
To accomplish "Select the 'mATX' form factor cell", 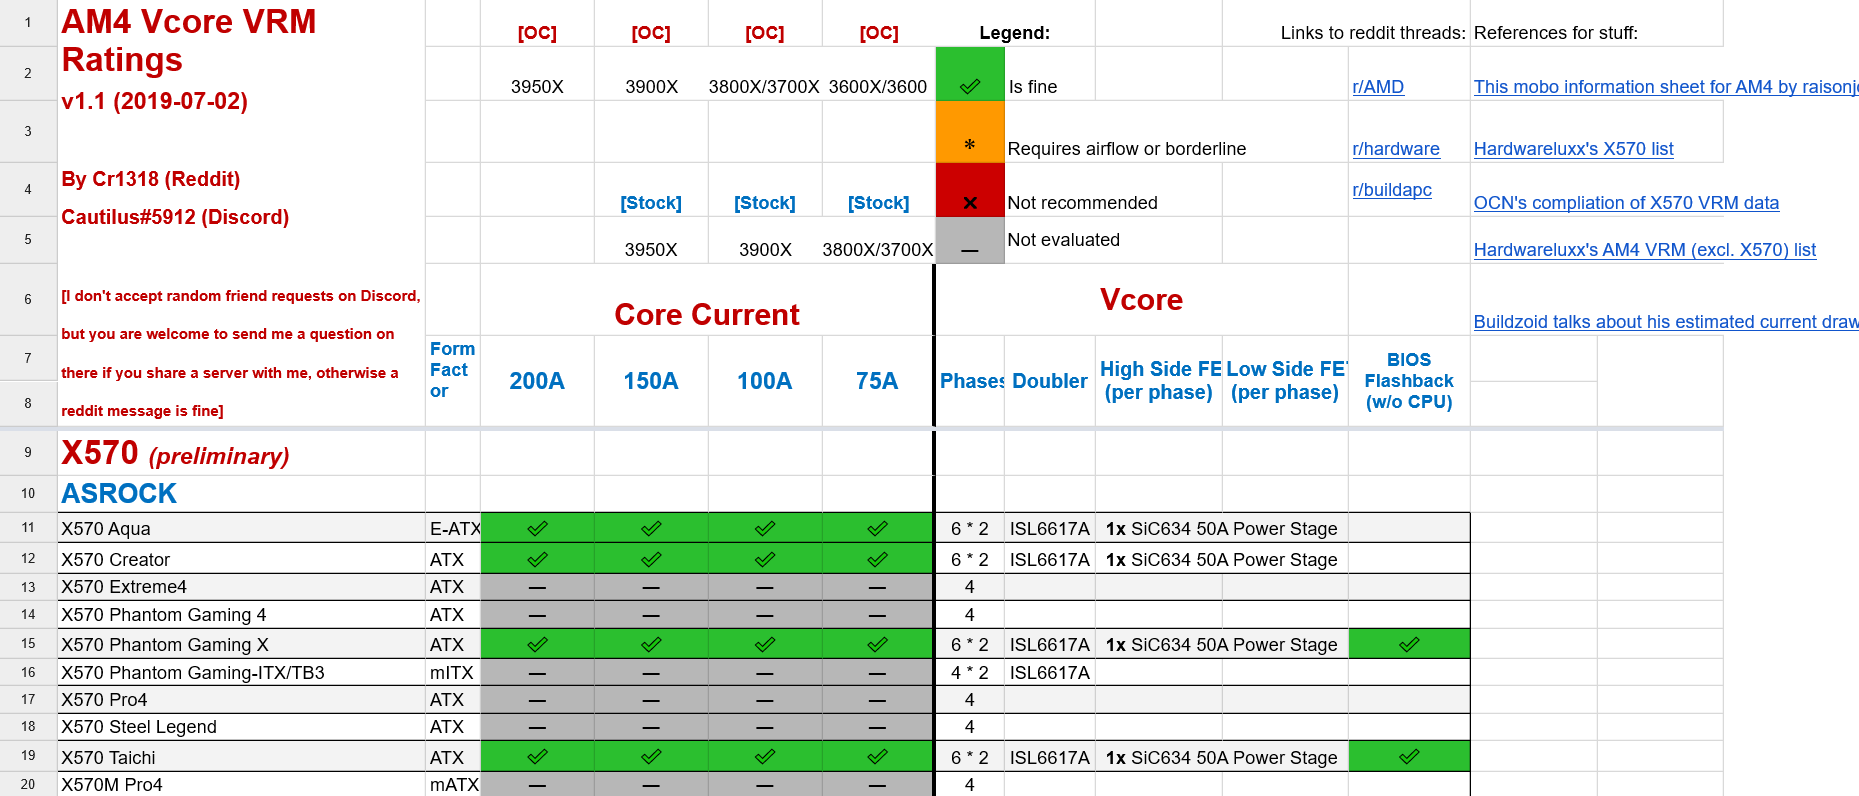I will coord(454,785).
